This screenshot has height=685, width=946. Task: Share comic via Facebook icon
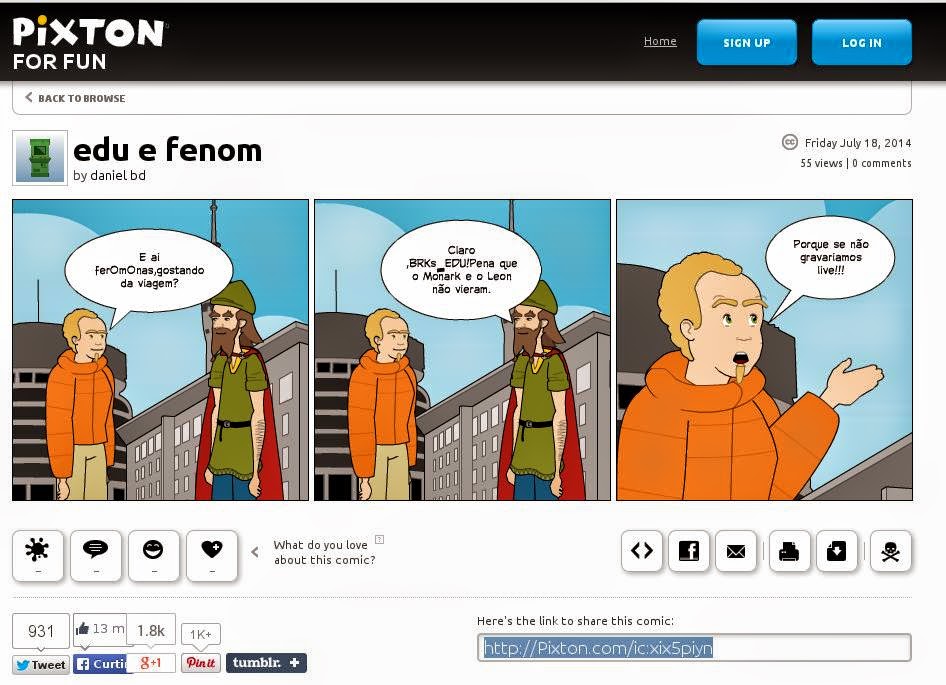point(689,551)
